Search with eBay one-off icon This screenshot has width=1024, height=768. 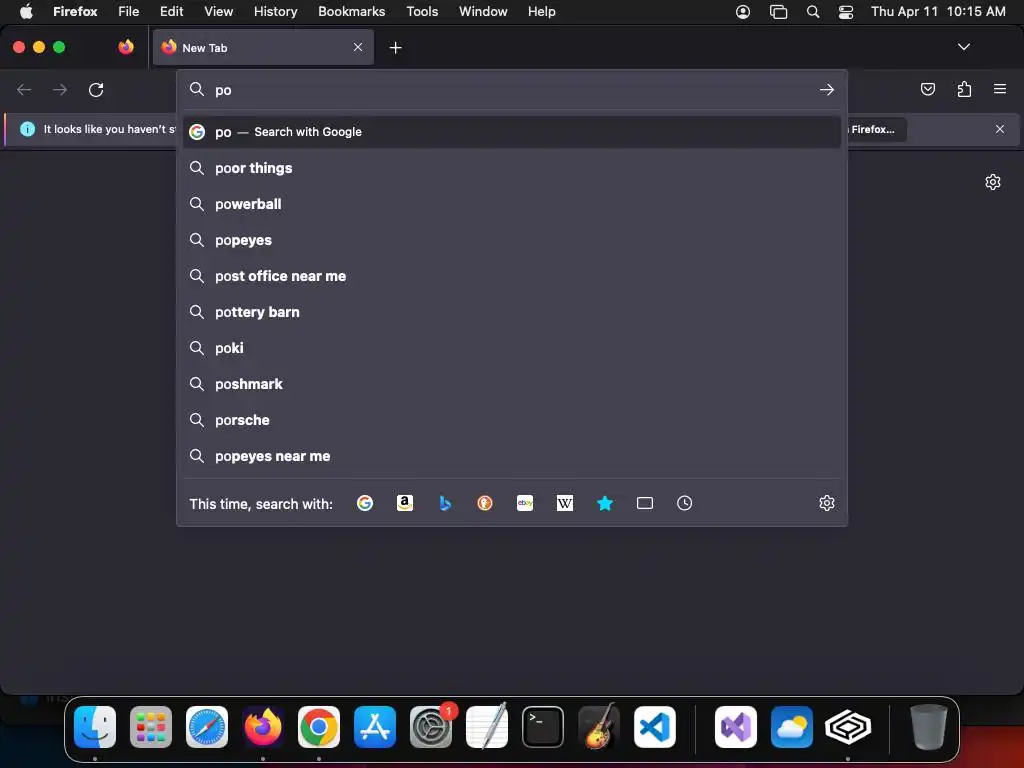525,503
